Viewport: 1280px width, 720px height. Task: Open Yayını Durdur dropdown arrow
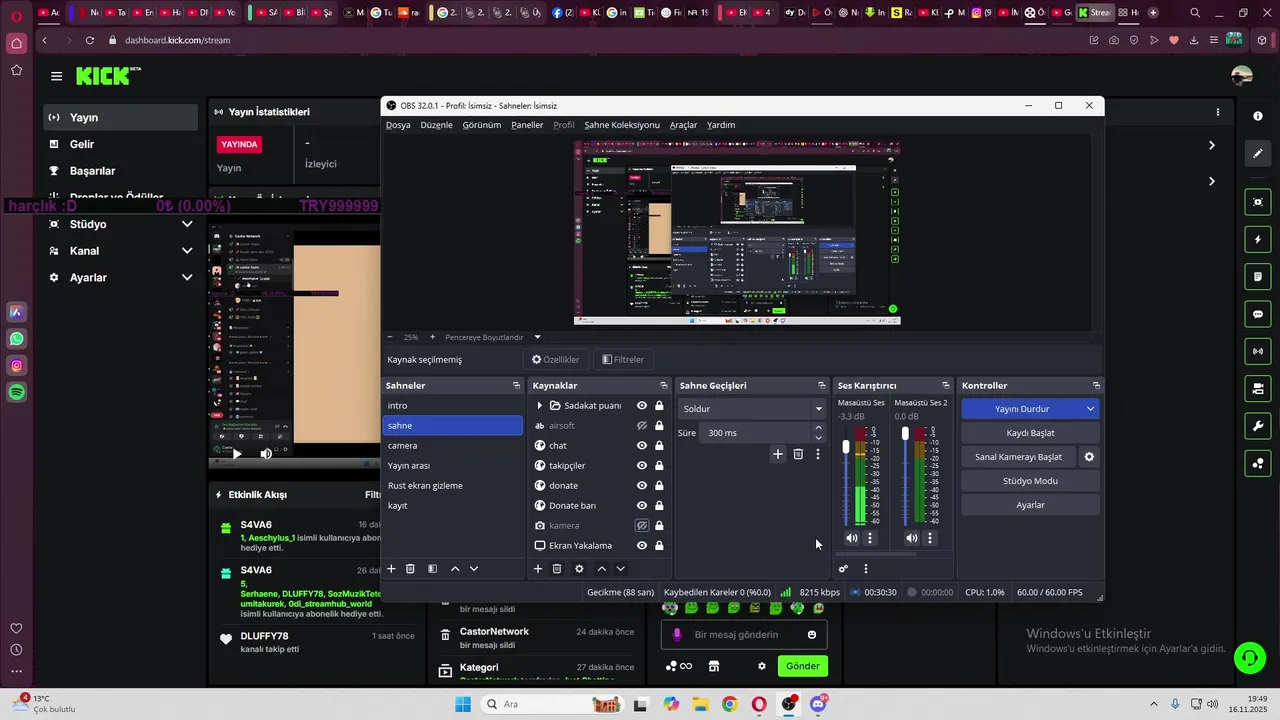point(1090,409)
